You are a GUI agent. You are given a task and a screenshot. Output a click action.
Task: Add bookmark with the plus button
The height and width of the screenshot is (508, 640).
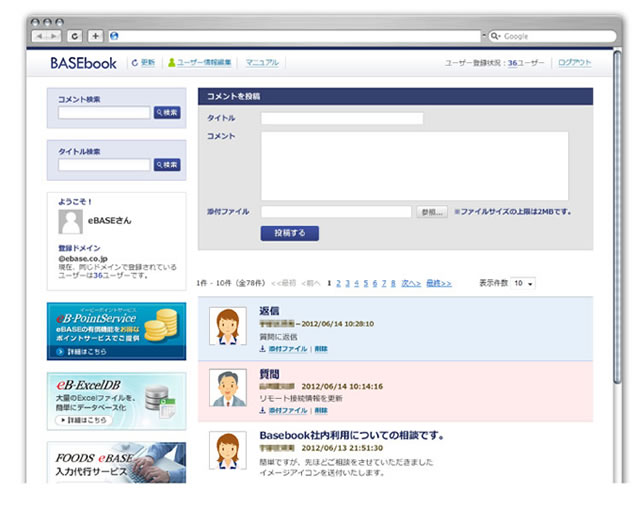tap(95, 36)
